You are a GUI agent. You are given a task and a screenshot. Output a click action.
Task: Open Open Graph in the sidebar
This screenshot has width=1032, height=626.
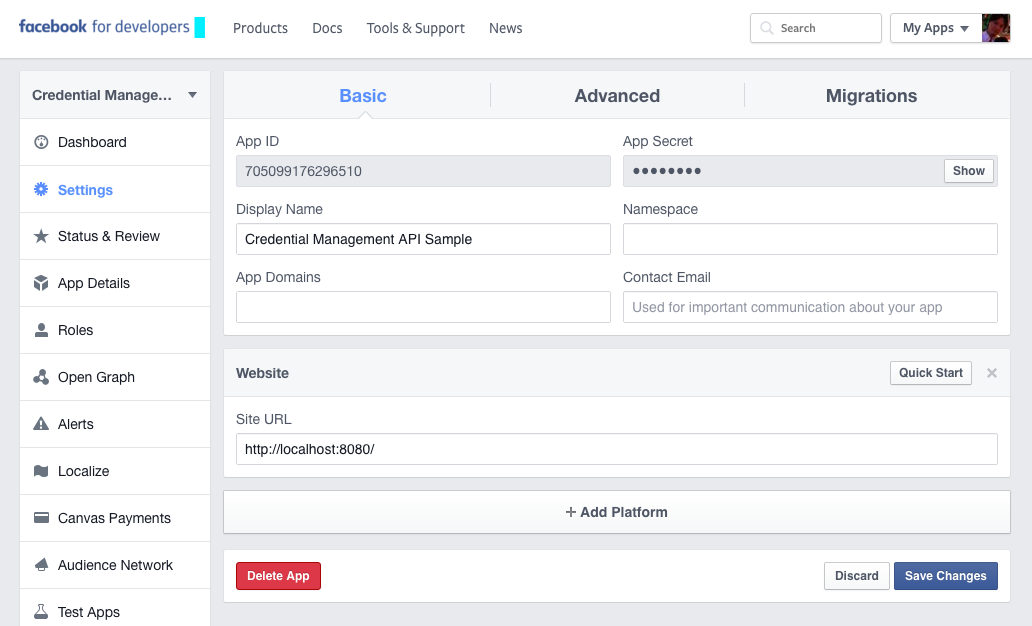coord(115,377)
